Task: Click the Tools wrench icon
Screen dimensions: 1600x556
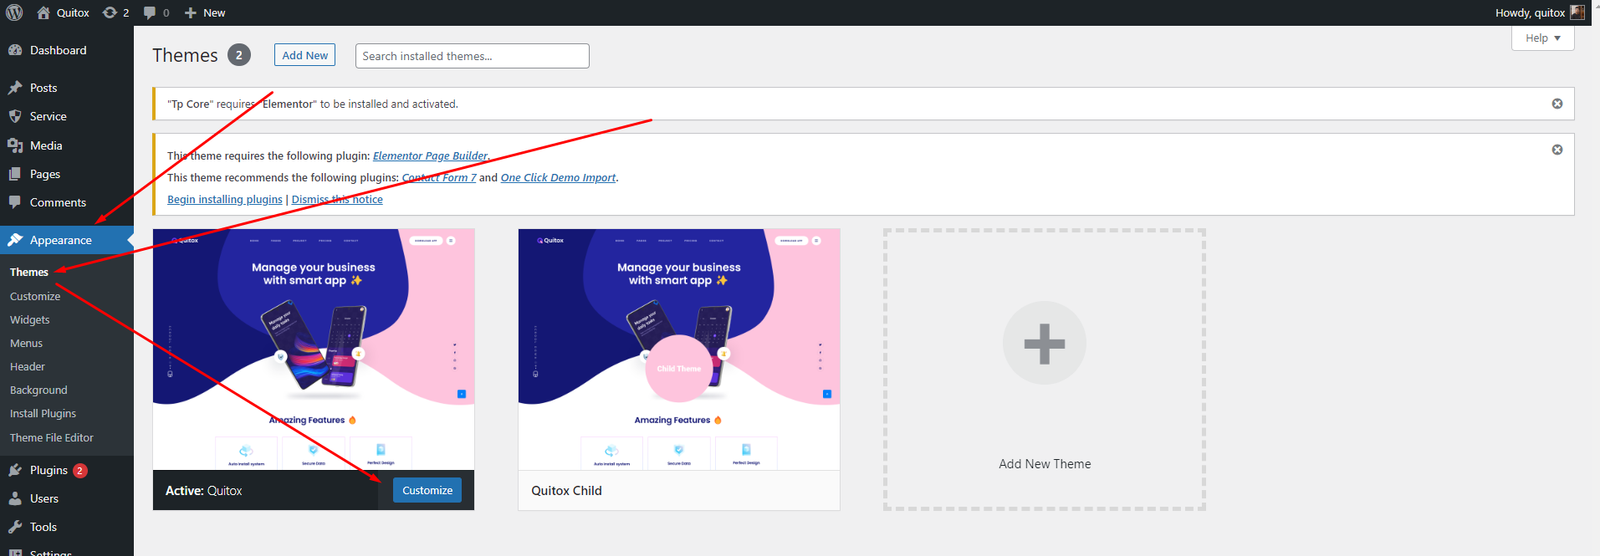Action: click(x=15, y=527)
